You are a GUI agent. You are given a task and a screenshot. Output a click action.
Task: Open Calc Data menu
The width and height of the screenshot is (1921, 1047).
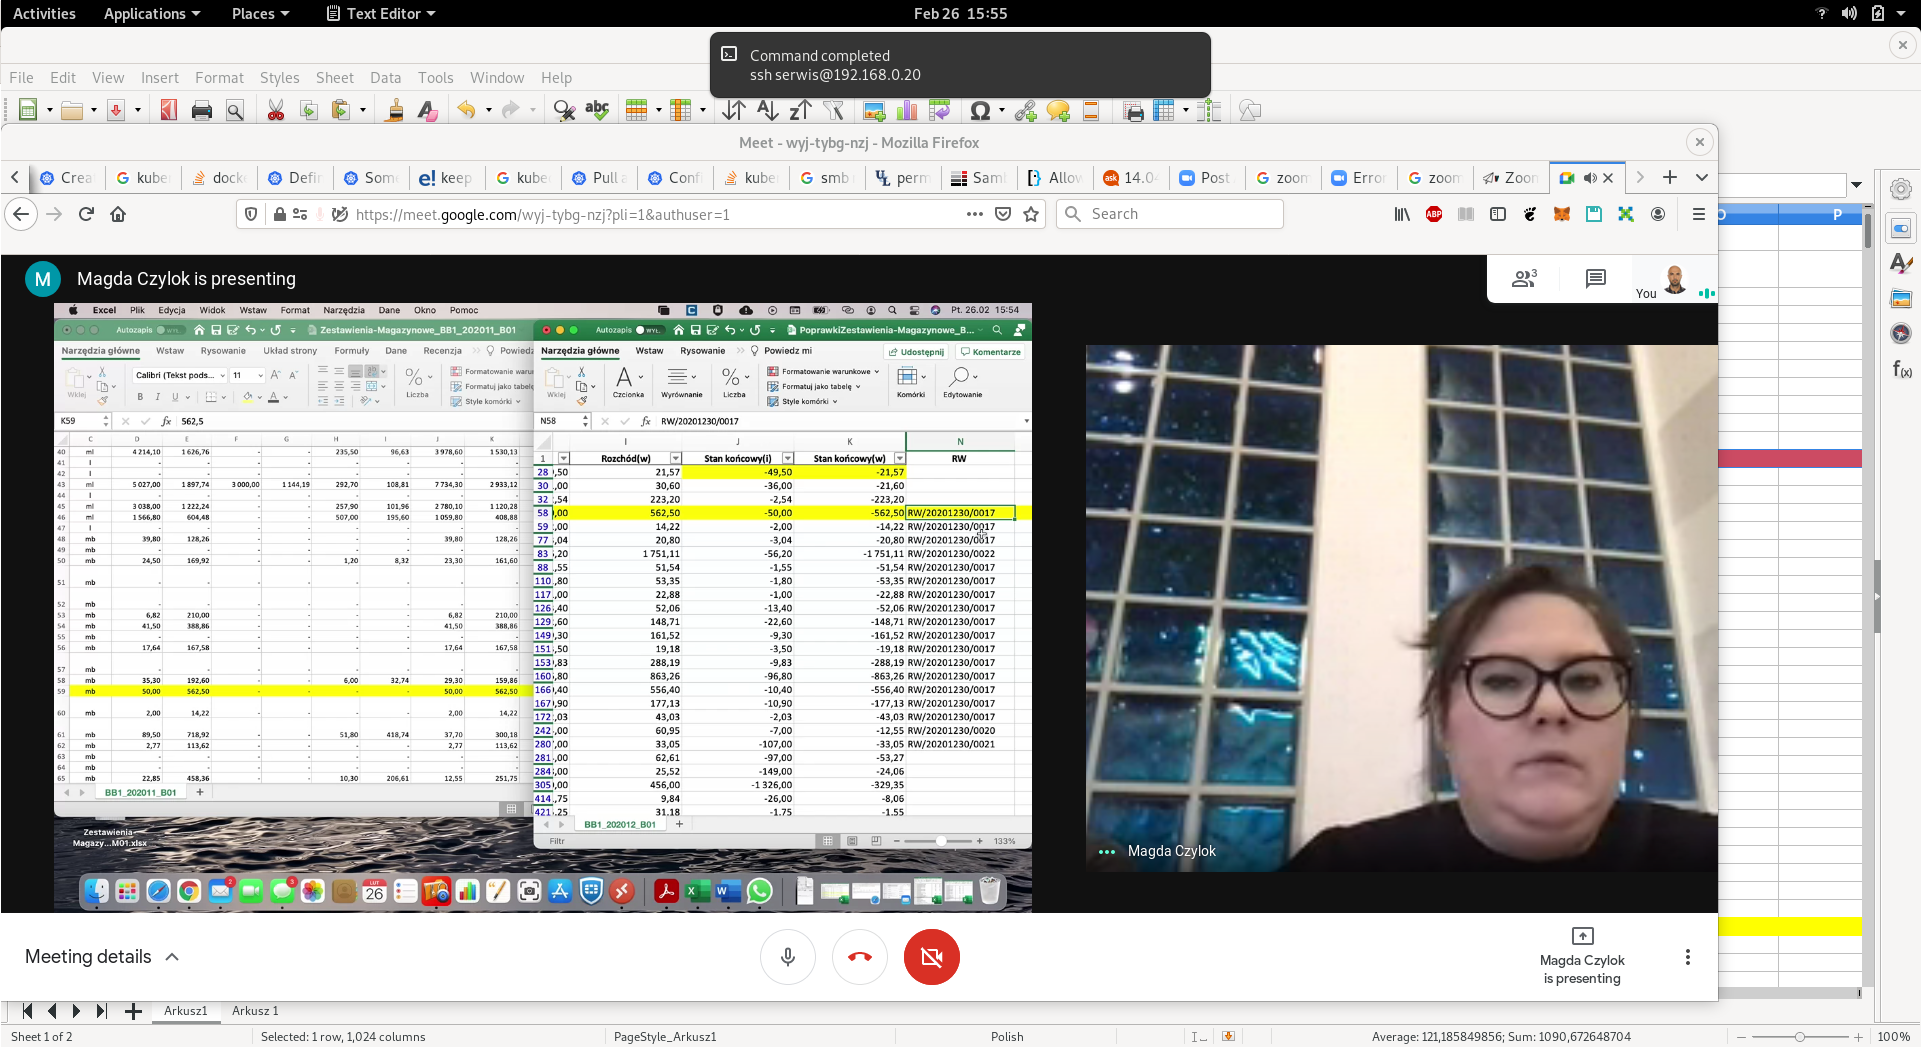(385, 78)
